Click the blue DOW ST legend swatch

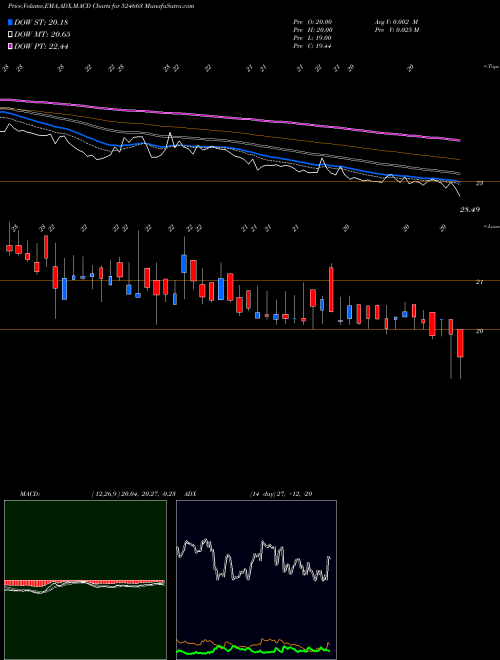click(10, 22)
